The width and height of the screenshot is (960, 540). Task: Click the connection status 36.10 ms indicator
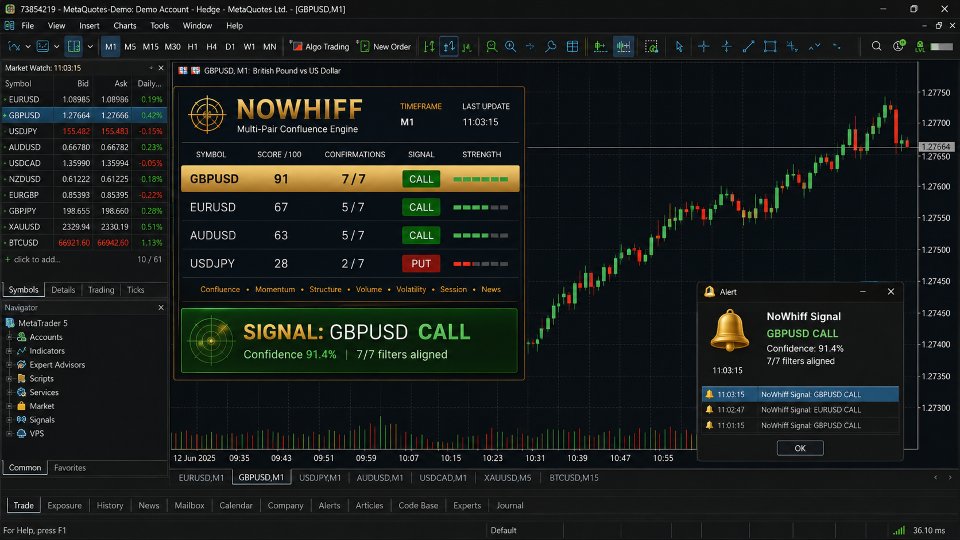921,530
